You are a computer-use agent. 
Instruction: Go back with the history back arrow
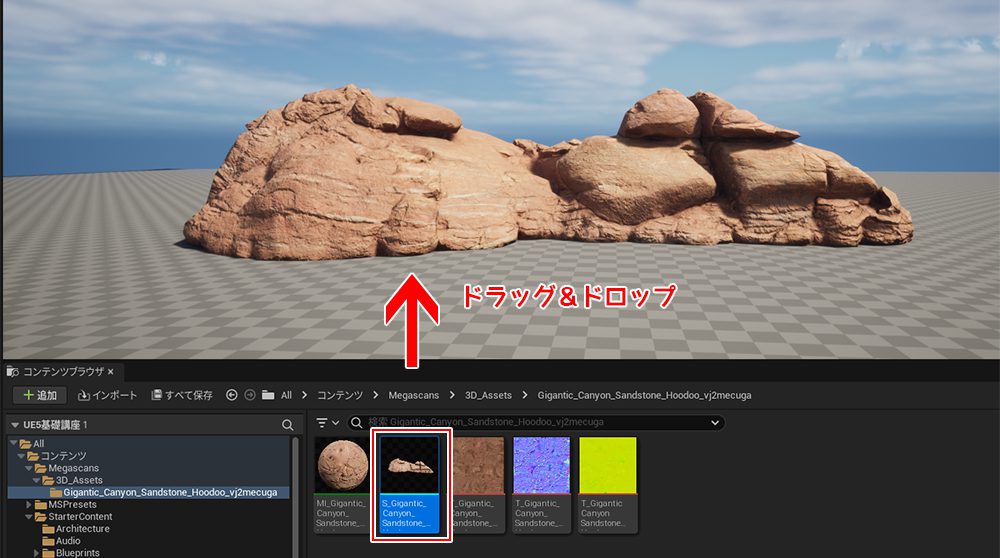232,395
